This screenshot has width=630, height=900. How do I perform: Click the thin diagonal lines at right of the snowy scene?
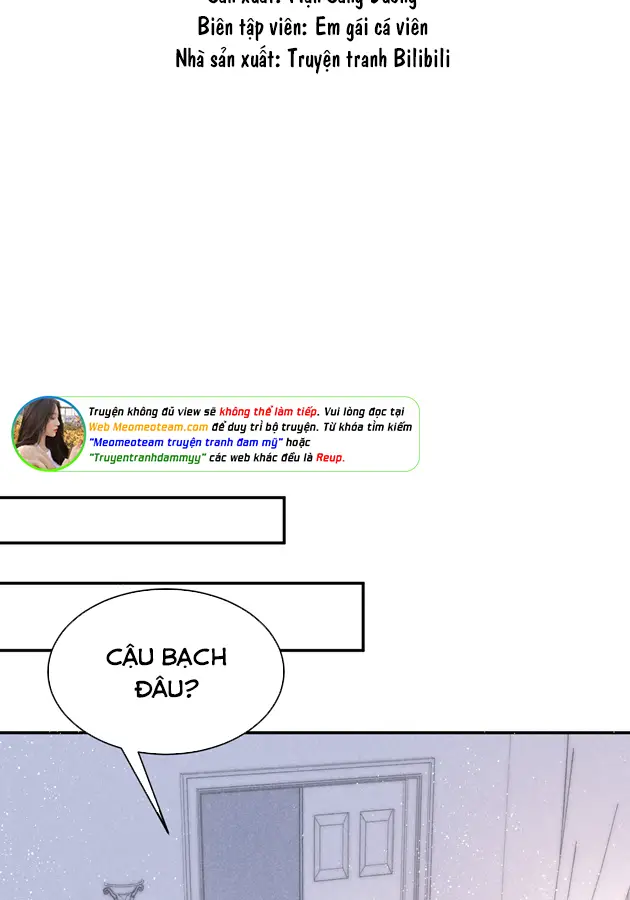570,820
